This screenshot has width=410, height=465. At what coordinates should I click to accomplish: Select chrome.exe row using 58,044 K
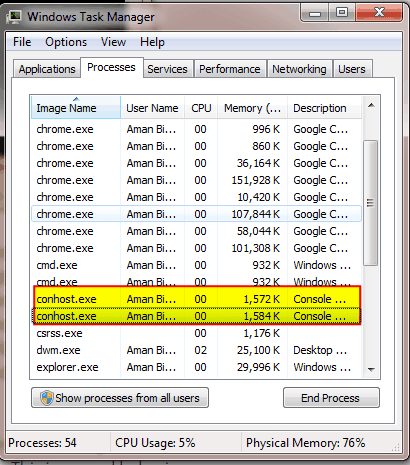(196, 231)
